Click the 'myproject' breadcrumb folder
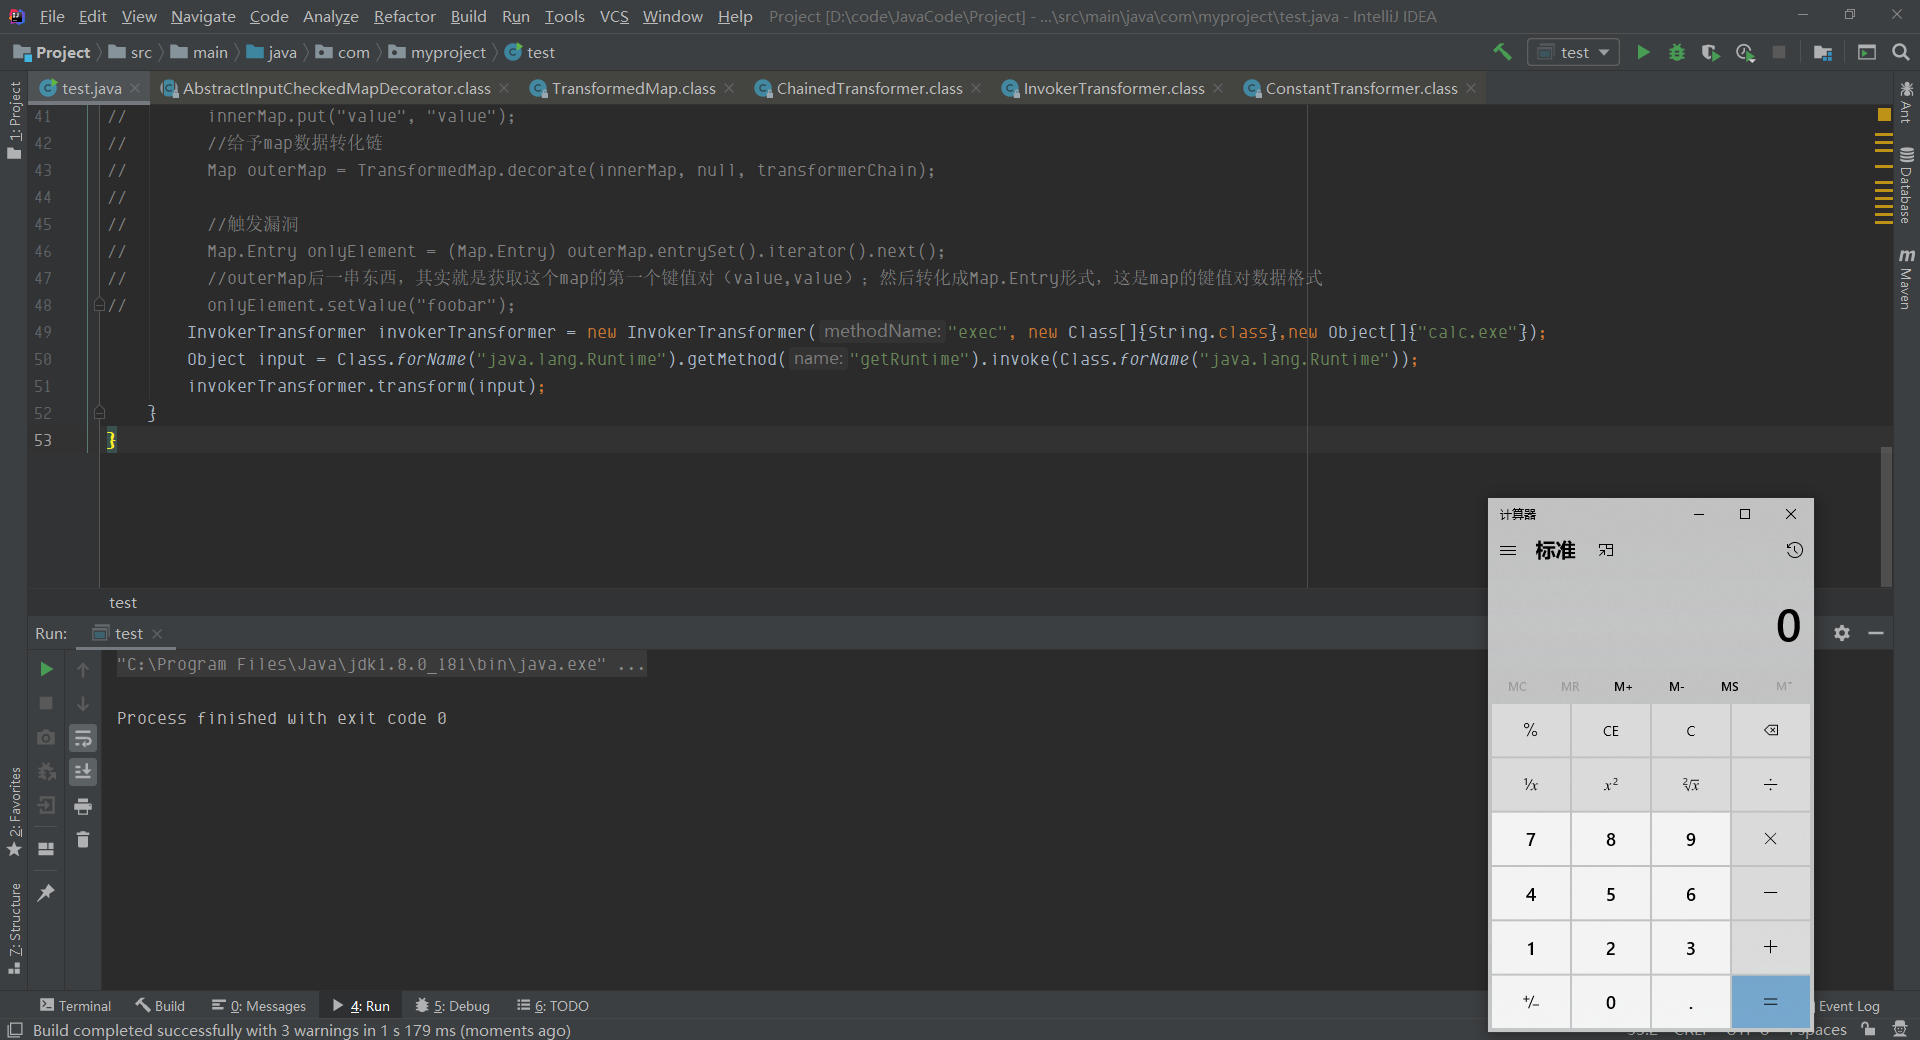Viewport: 1920px width, 1040px height. (437, 52)
